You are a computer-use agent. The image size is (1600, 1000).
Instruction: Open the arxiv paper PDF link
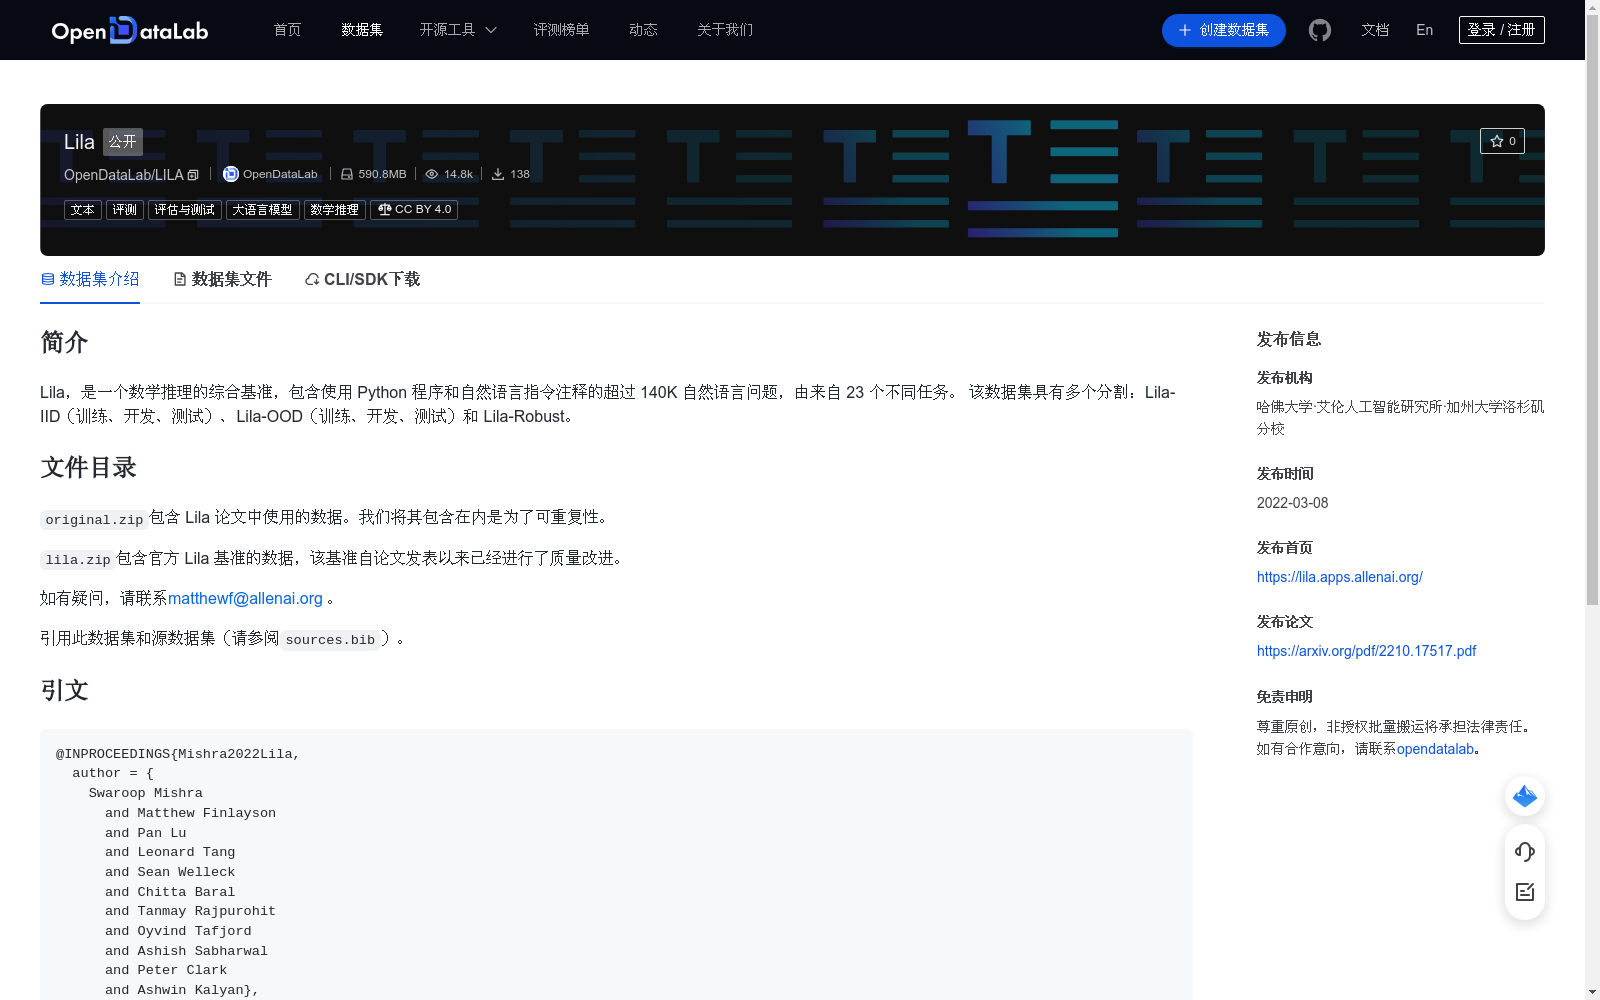click(1366, 651)
